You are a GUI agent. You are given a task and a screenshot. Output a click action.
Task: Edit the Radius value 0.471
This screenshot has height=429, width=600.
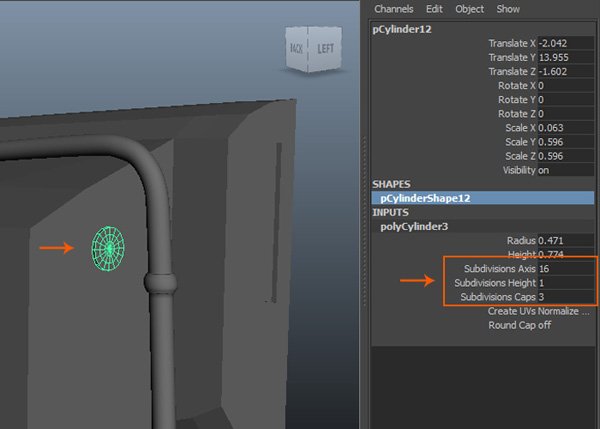566,241
